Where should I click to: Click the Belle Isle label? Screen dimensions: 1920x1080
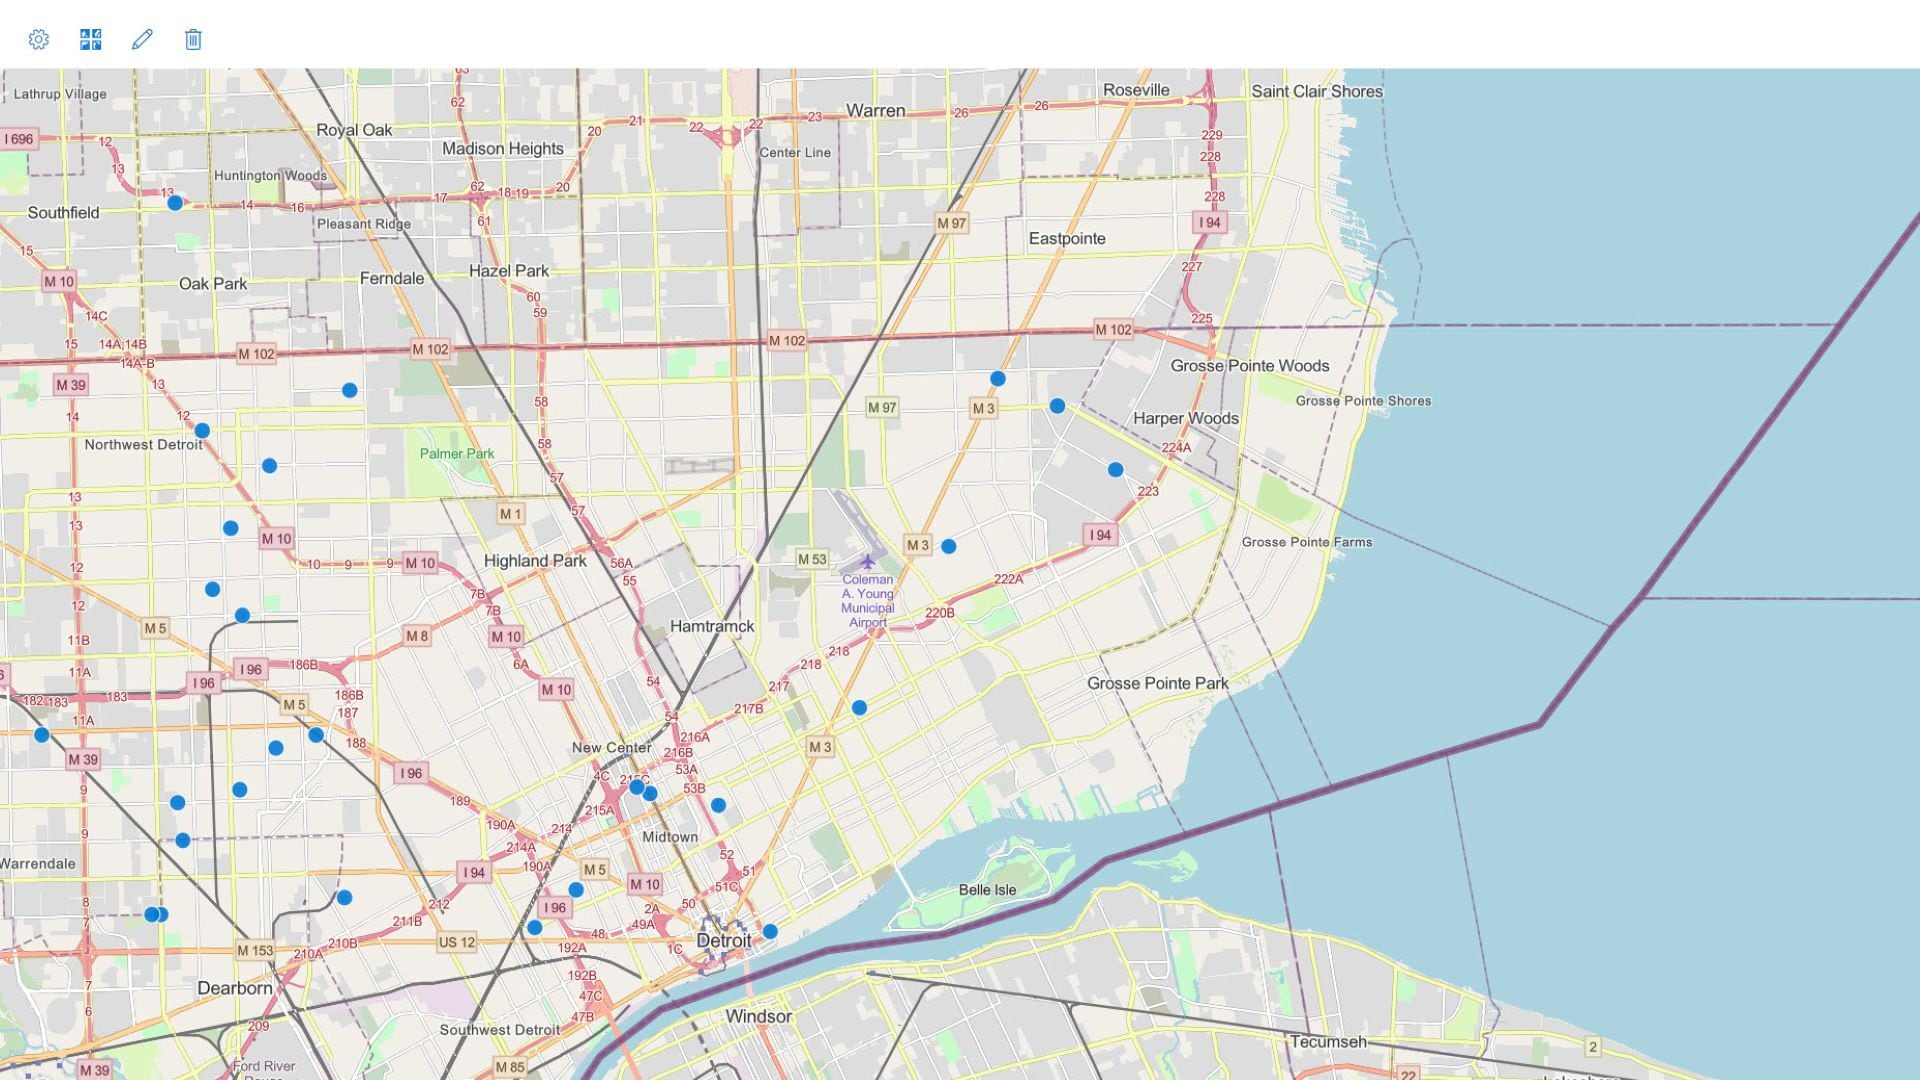pos(986,889)
